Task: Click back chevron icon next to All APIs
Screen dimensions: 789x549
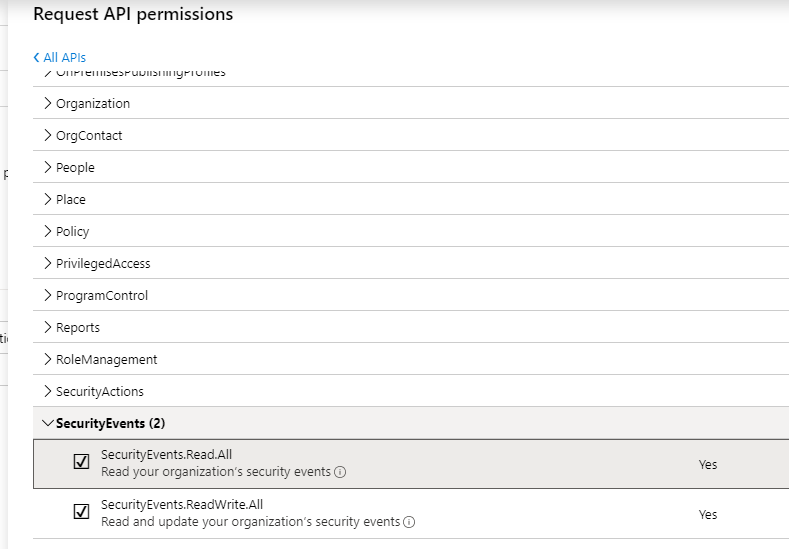Action: pos(37,58)
